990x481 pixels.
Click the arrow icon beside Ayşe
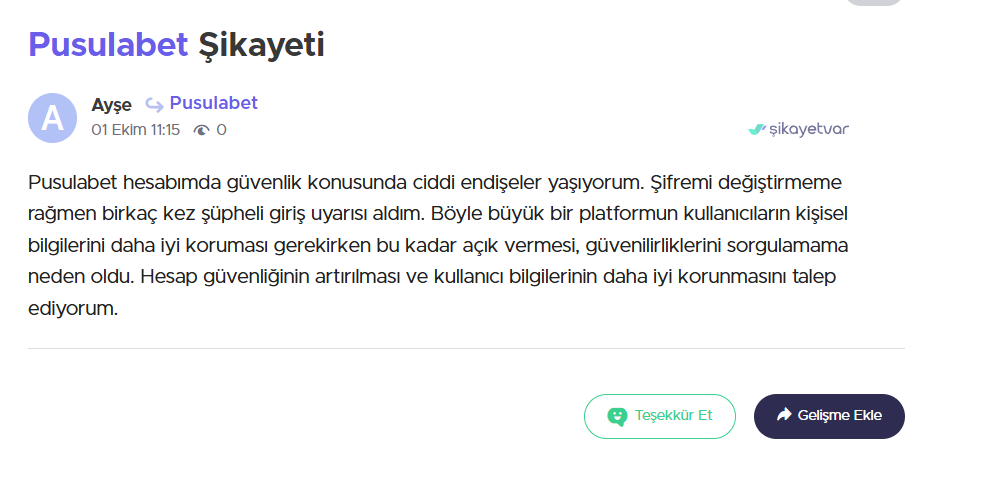154,104
